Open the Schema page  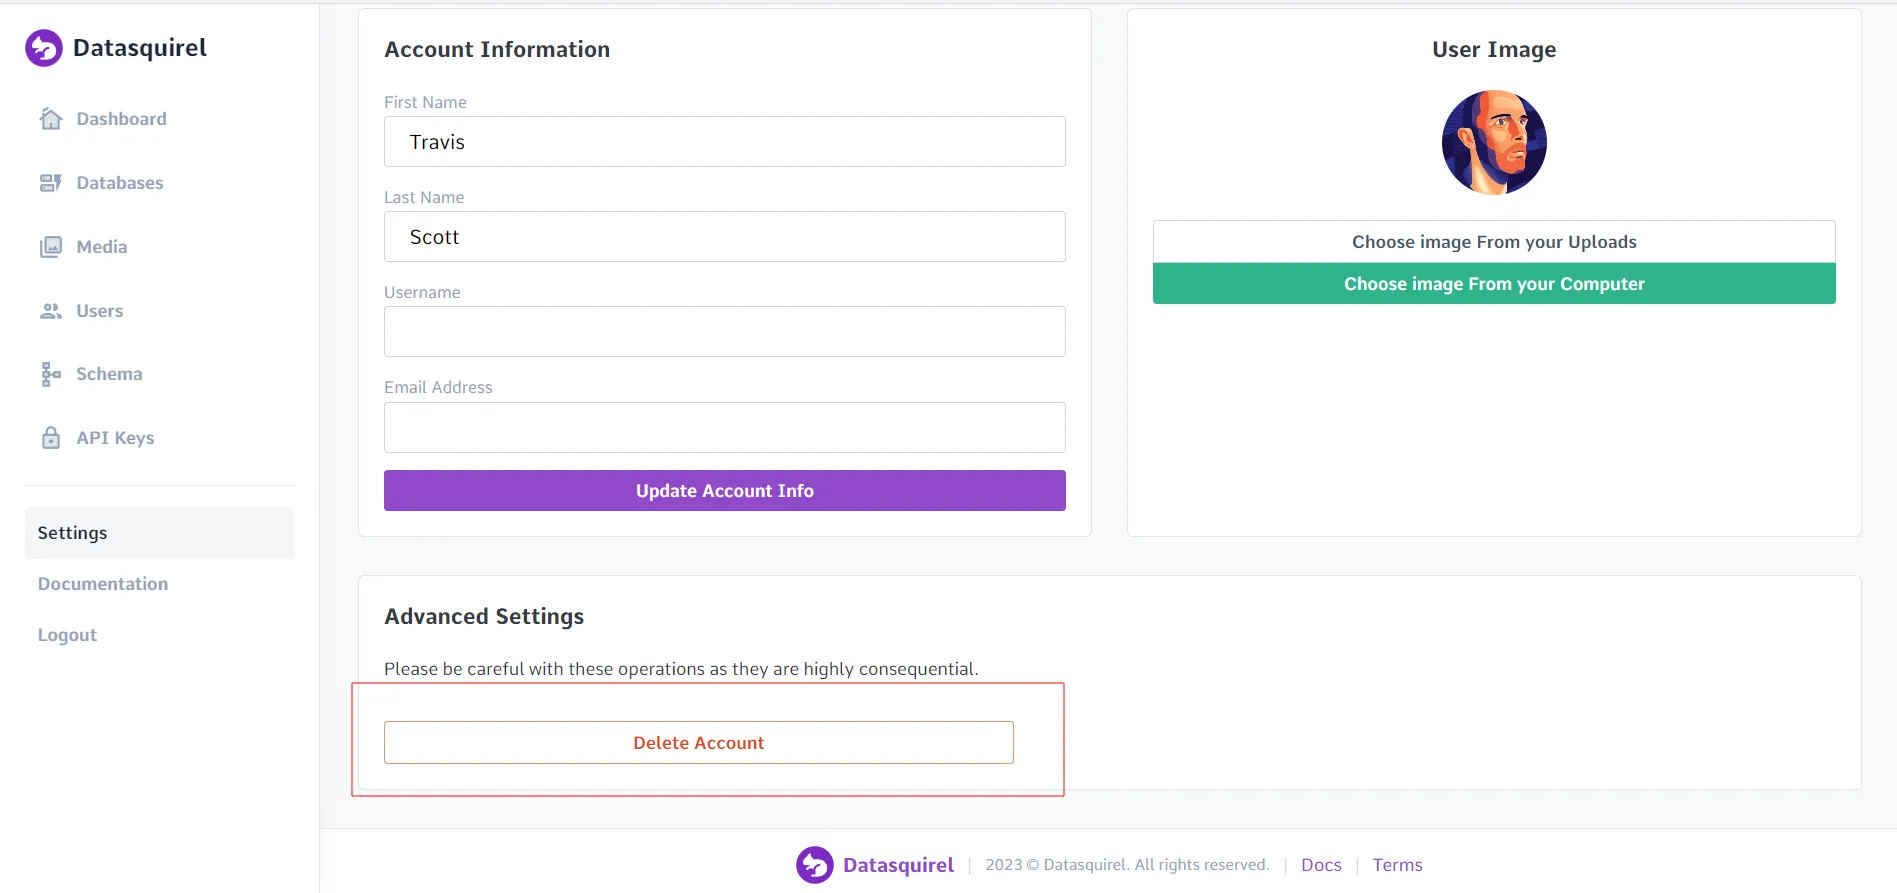click(109, 374)
